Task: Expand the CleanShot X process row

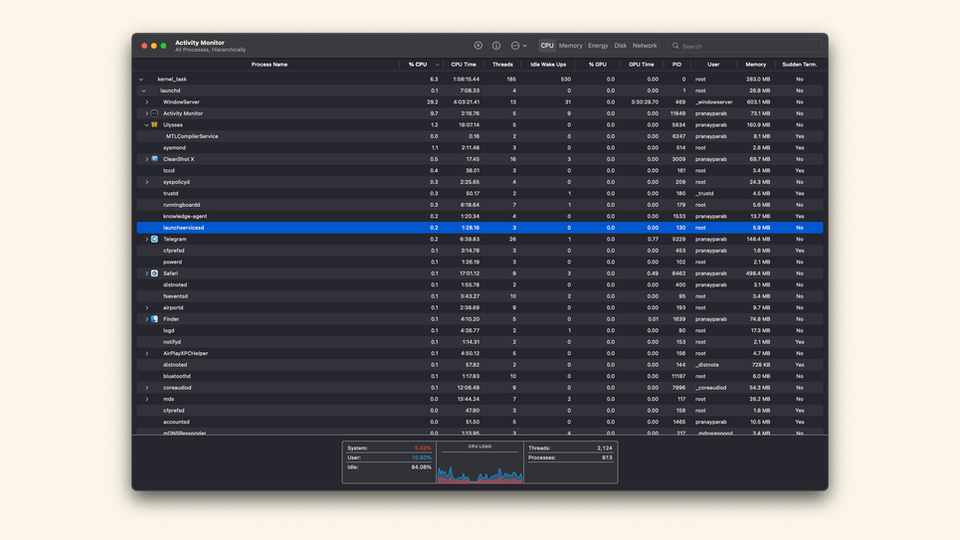Action: click(147, 159)
